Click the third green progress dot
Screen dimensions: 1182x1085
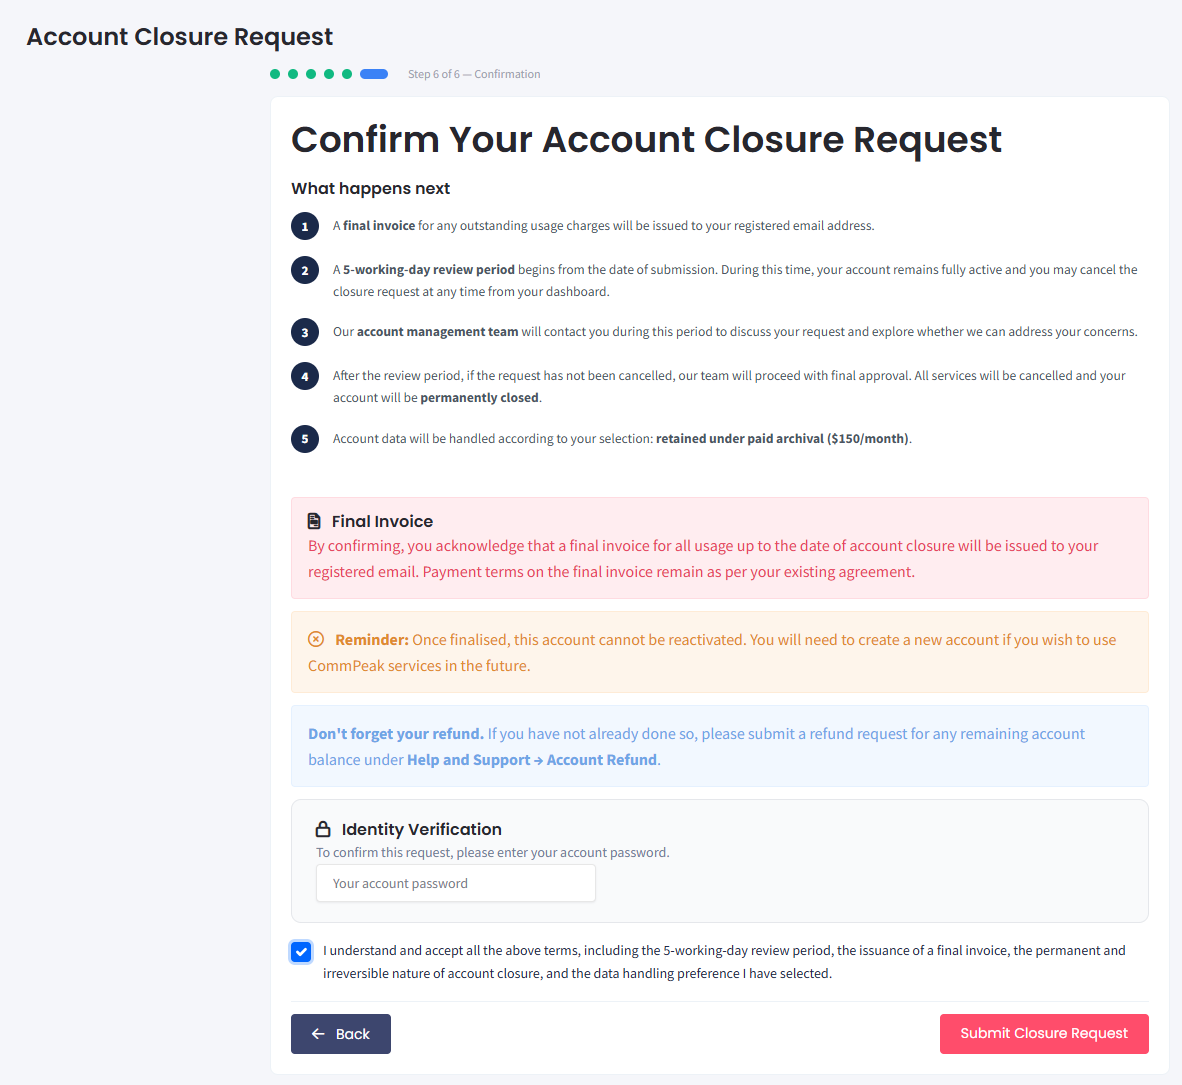click(310, 73)
